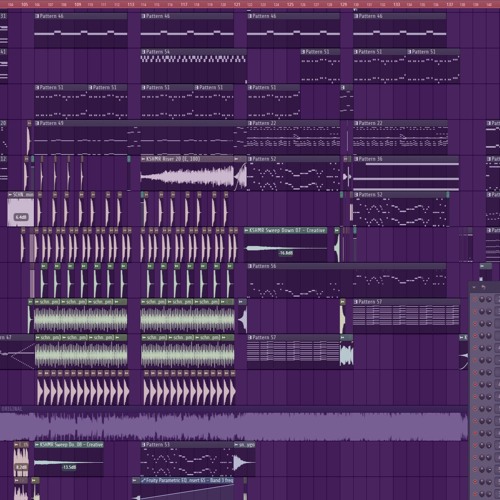The image size is (500, 500).
Task: Select the Pattern 46 clip above Pattern 54
Action: [187, 31]
